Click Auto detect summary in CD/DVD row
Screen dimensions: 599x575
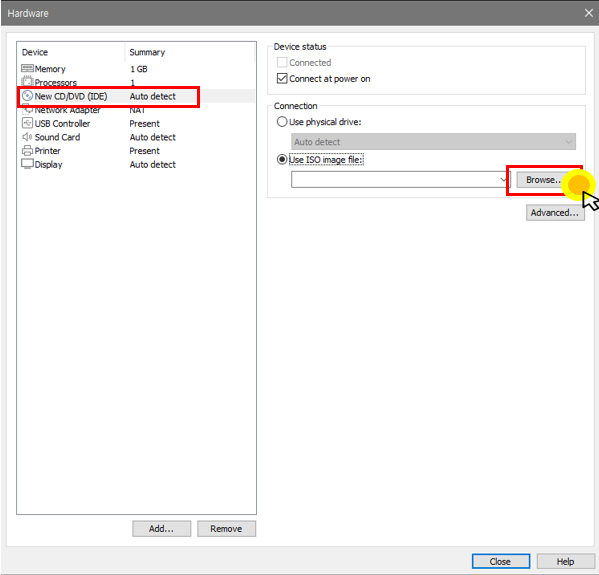(153, 96)
